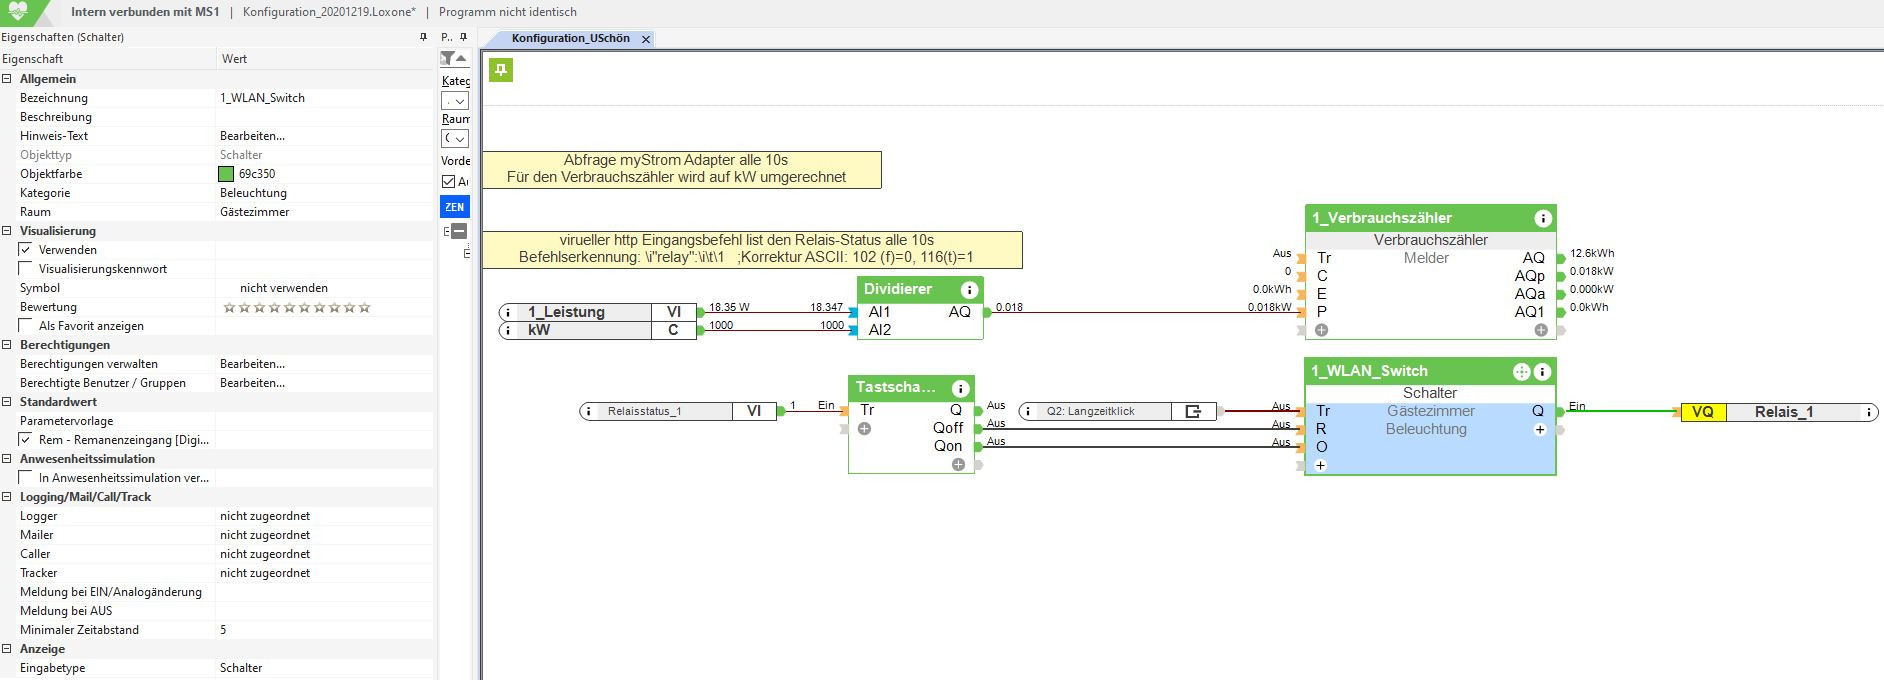Image resolution: width=1884 pixels, height=680 pixels.
Task: Click info icon of 1_Leistung input
Action: (508, 312)
